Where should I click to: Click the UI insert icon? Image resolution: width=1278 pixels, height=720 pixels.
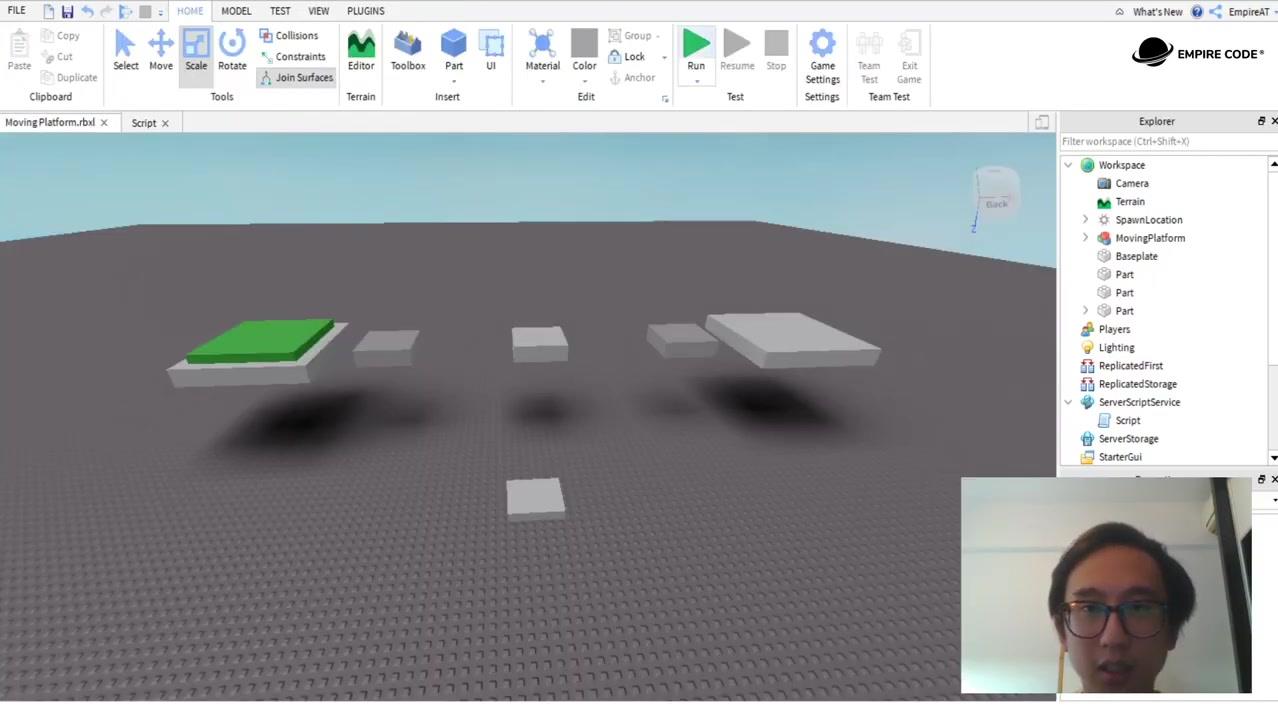point(491,50)
